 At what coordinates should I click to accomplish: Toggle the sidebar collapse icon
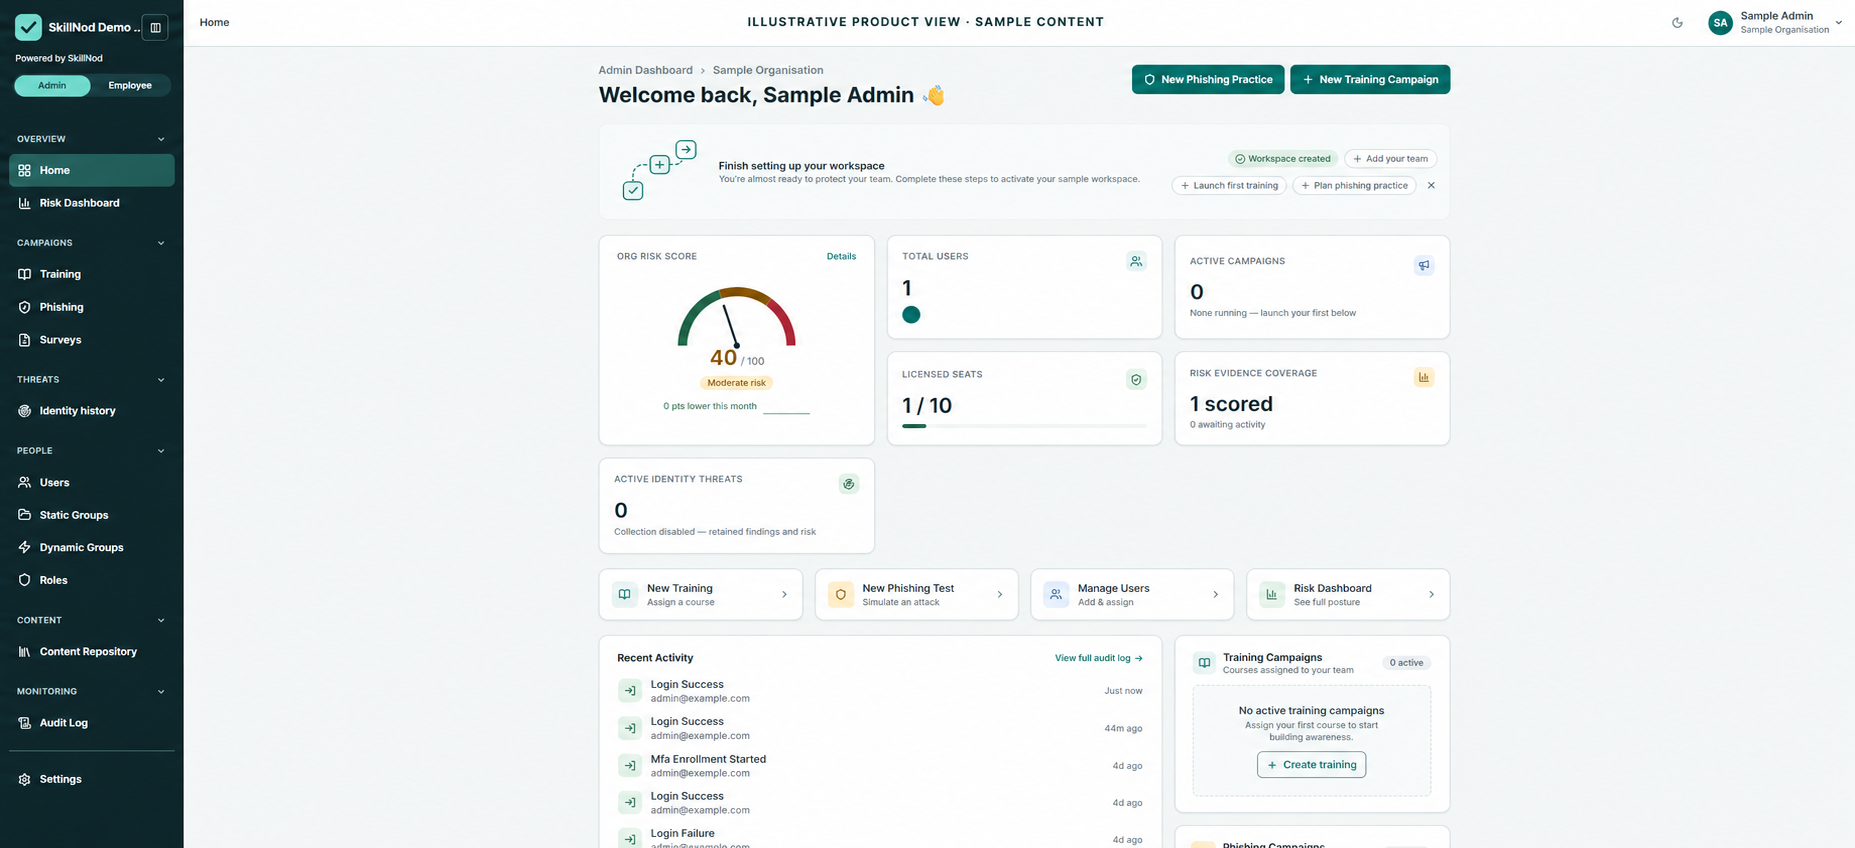pyautogui.click(x=155, y=28)
